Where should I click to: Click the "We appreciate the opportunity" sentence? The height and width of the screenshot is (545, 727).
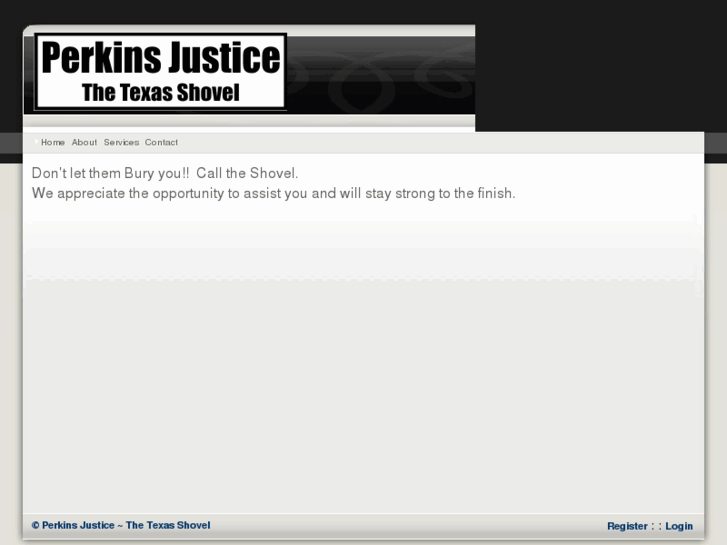click(274, 193)
